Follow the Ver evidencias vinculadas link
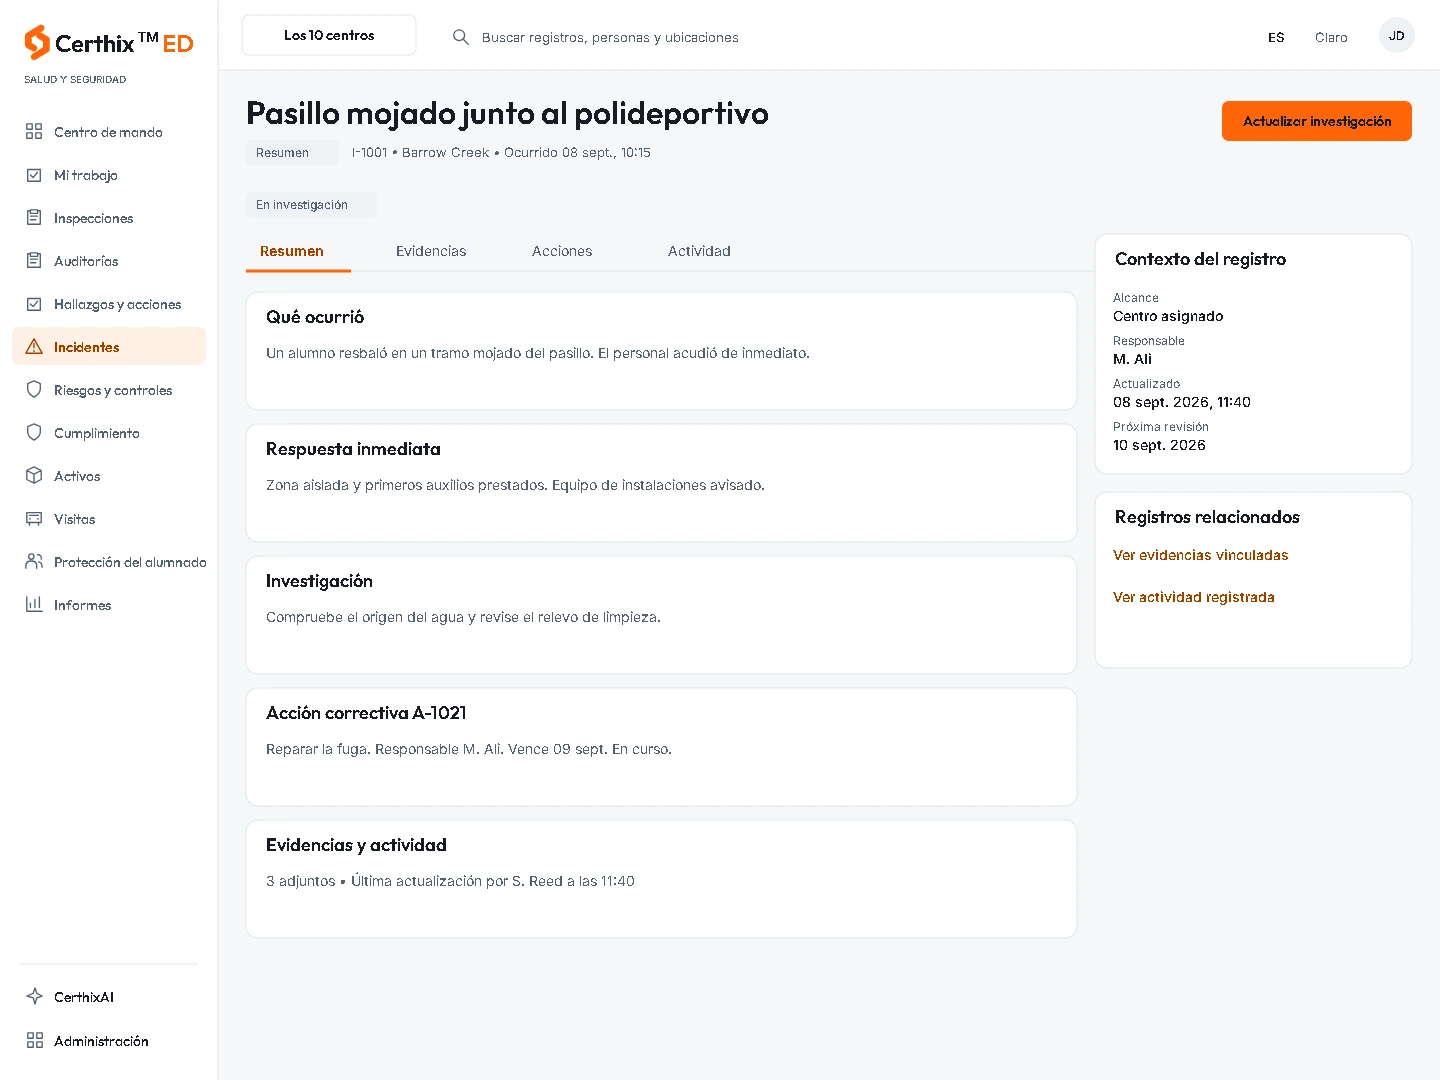The height and width of the screenshot is (1080, 1440). (1200, 555)
